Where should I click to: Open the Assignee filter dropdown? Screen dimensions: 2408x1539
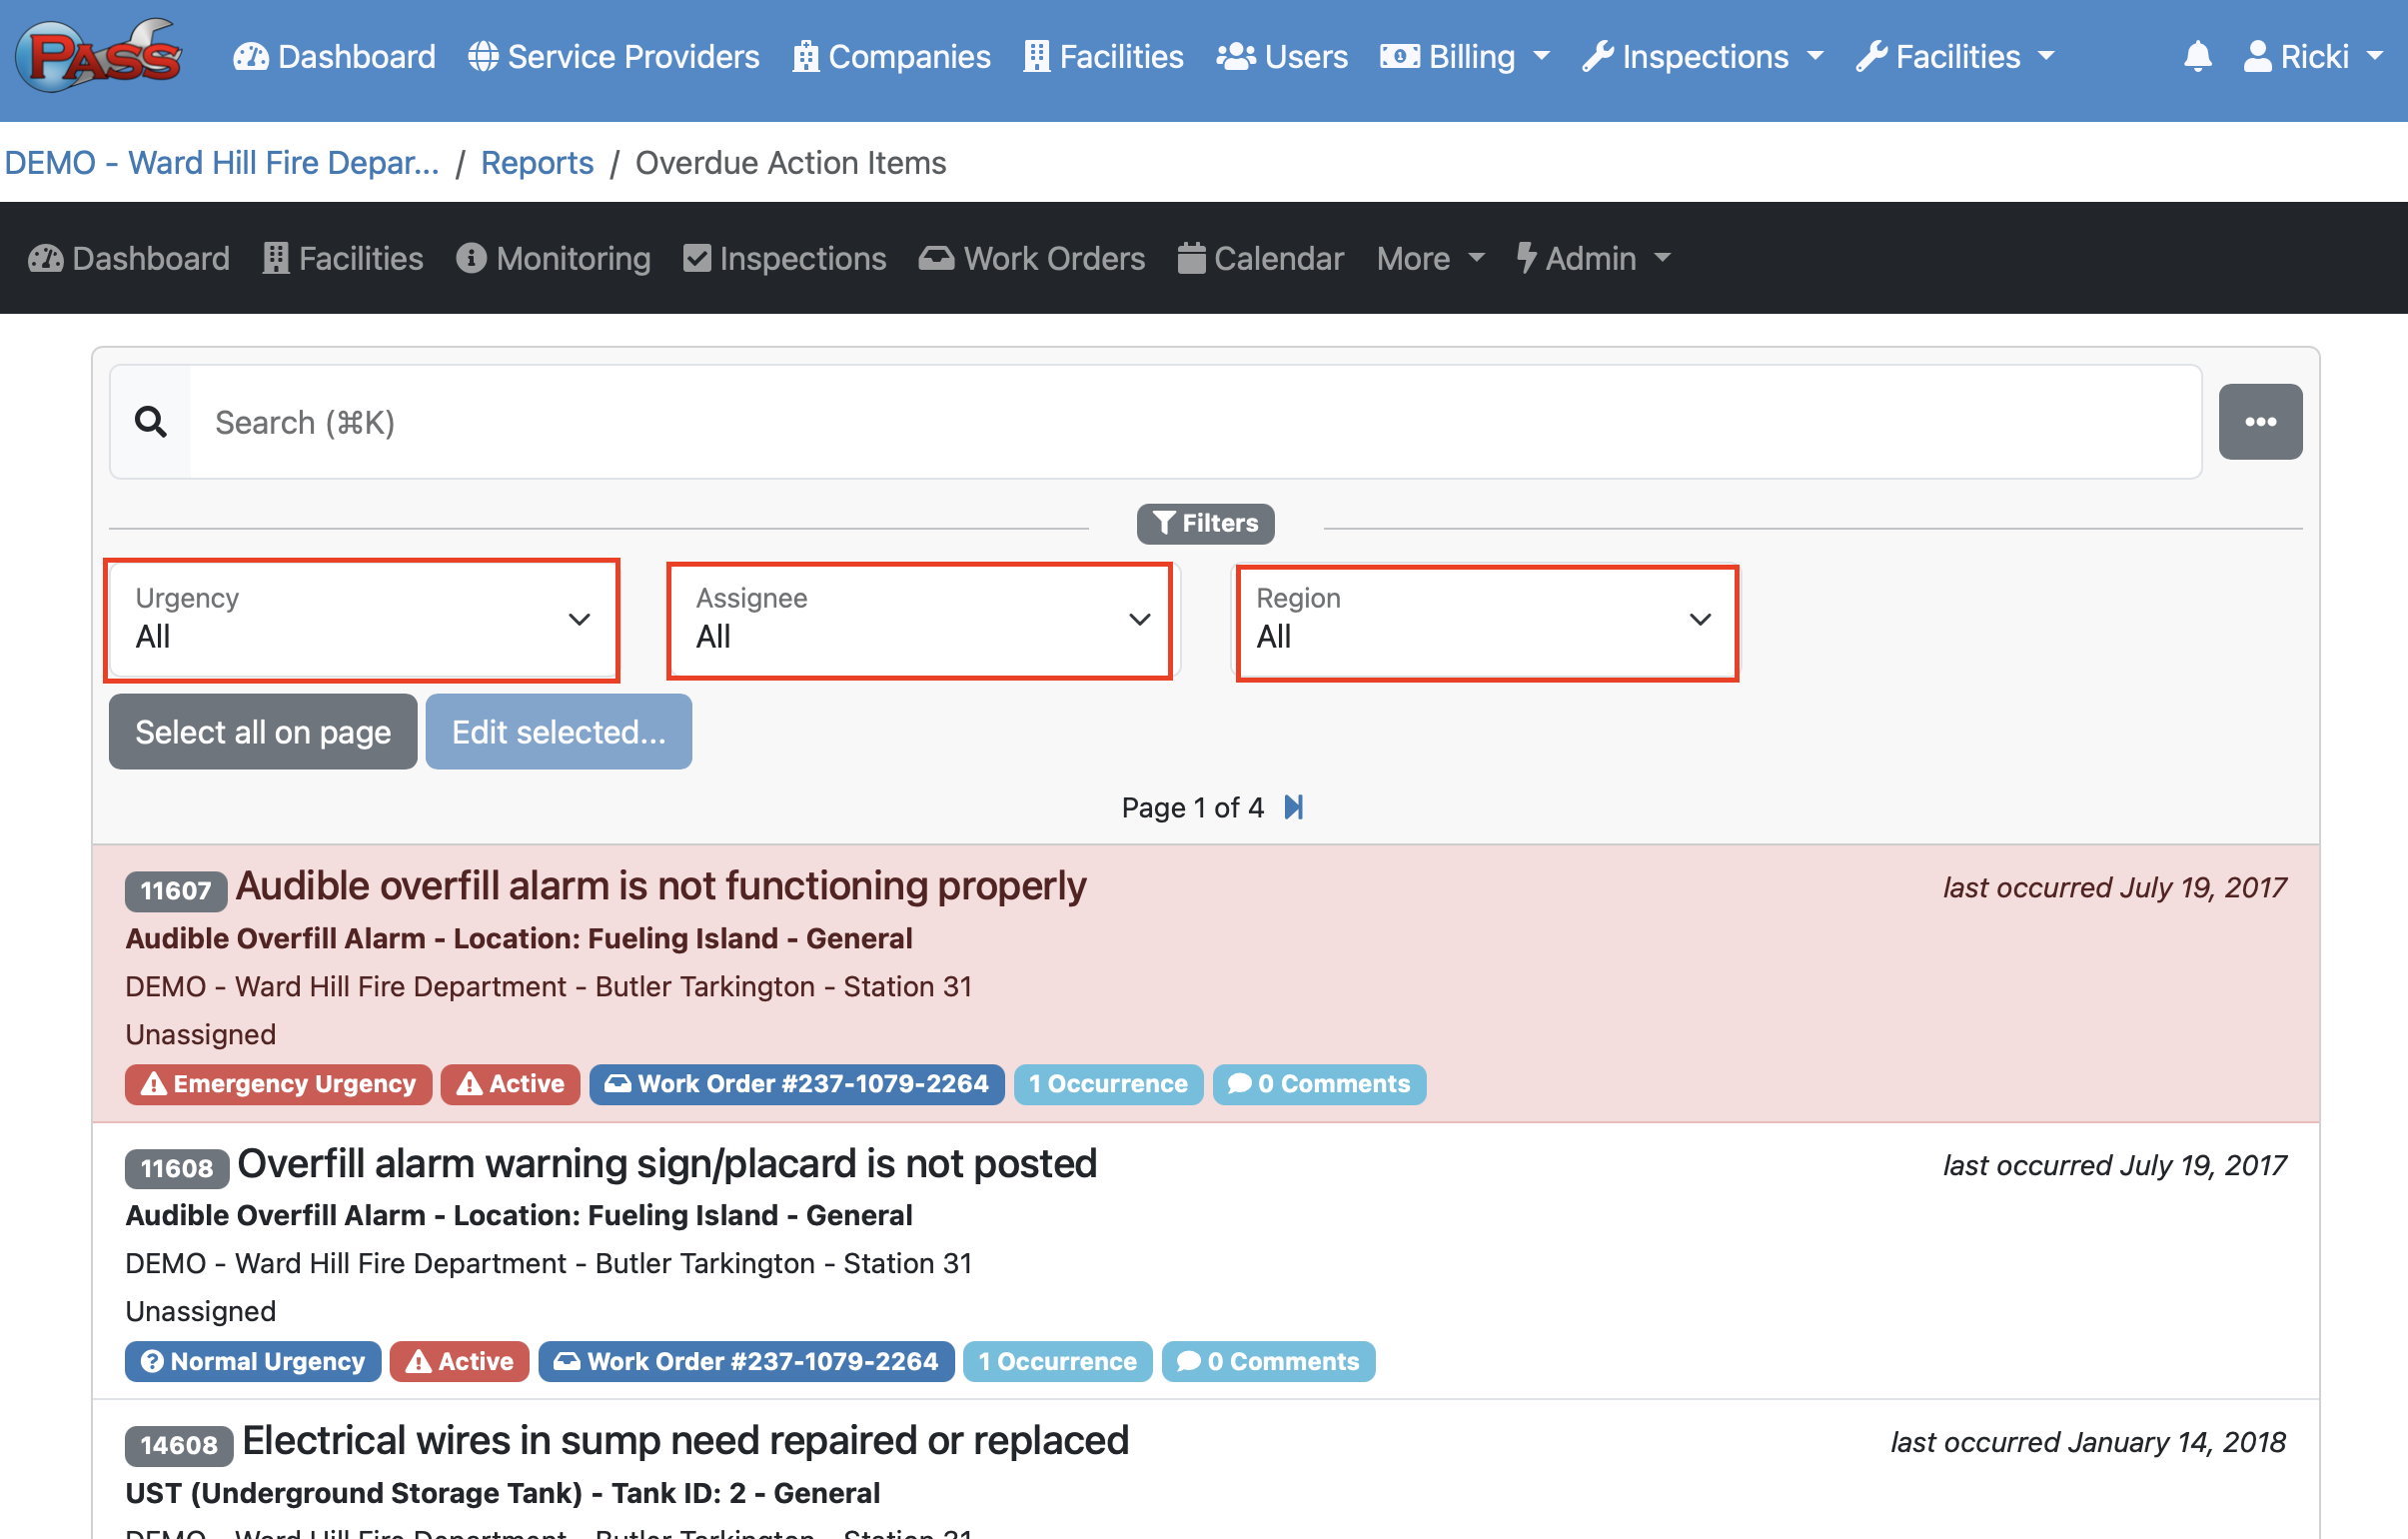pos(920,620)
